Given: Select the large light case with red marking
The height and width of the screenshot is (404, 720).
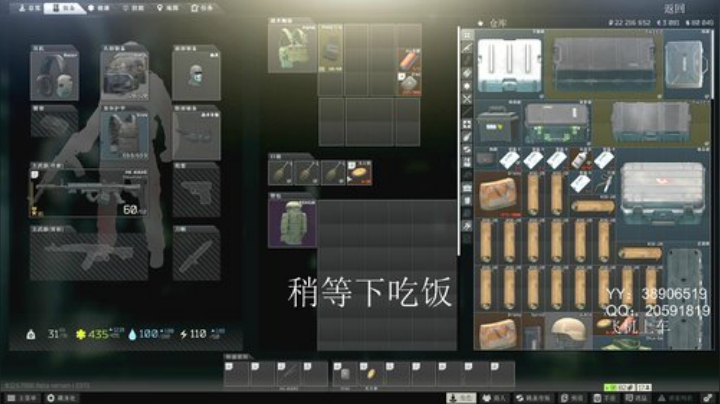Looking at the screenshot, I should [x=663, y=194].
